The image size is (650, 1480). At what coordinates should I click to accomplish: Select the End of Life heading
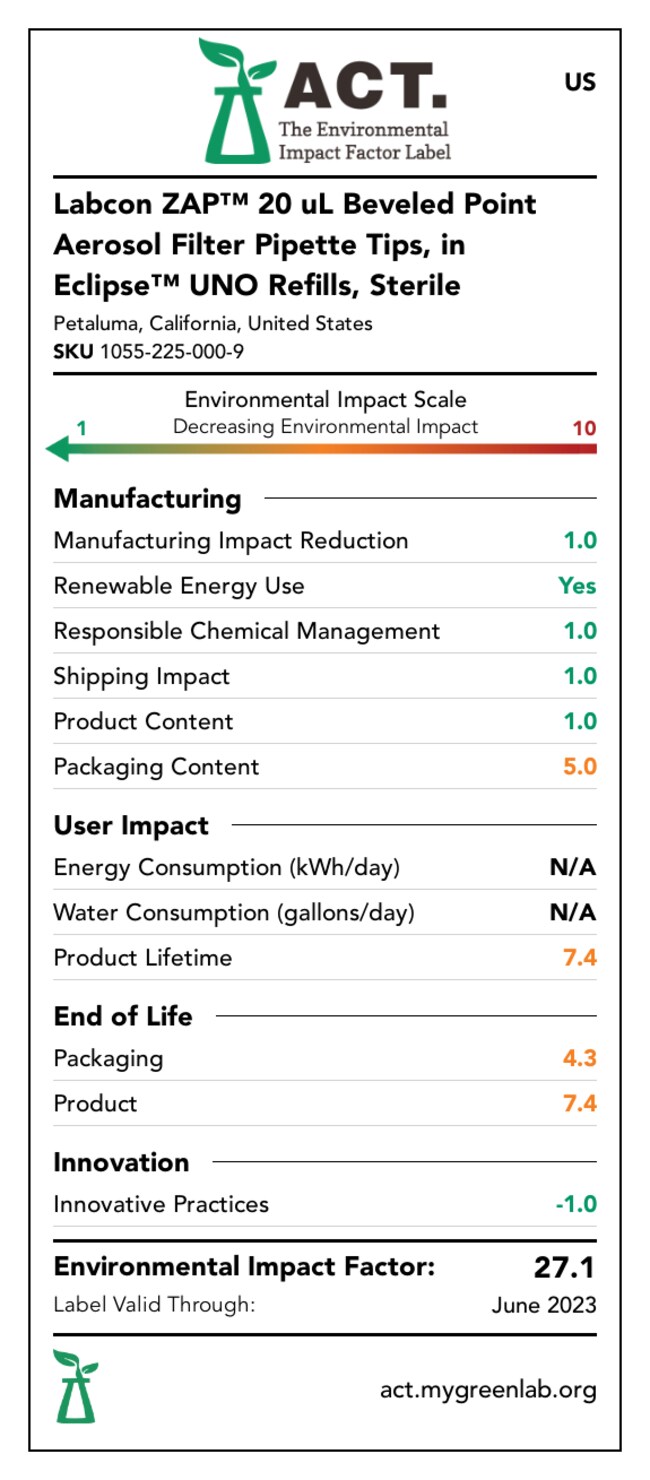pyautogui.click(x=123, y=1016)
